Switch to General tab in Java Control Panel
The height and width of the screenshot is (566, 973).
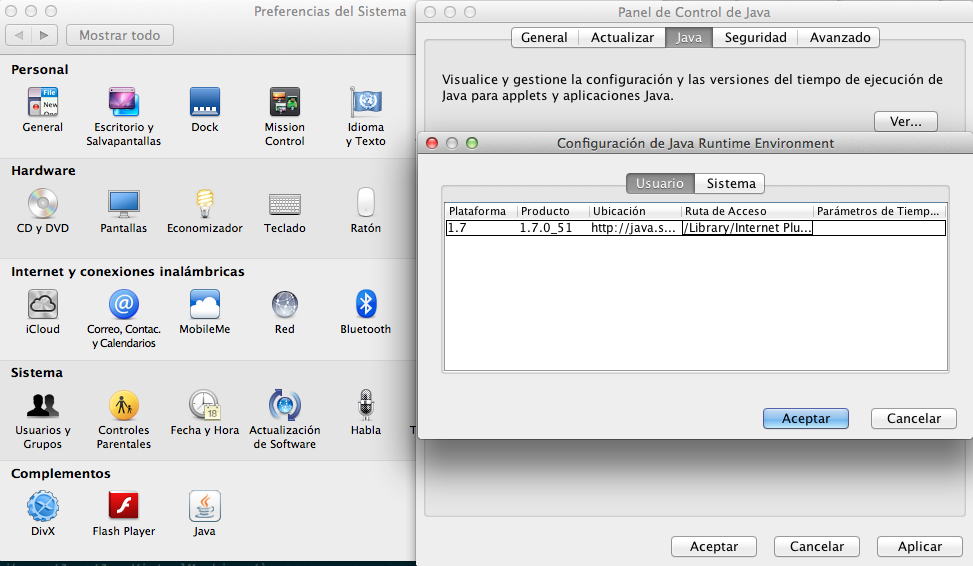click(x=544, y=37)
